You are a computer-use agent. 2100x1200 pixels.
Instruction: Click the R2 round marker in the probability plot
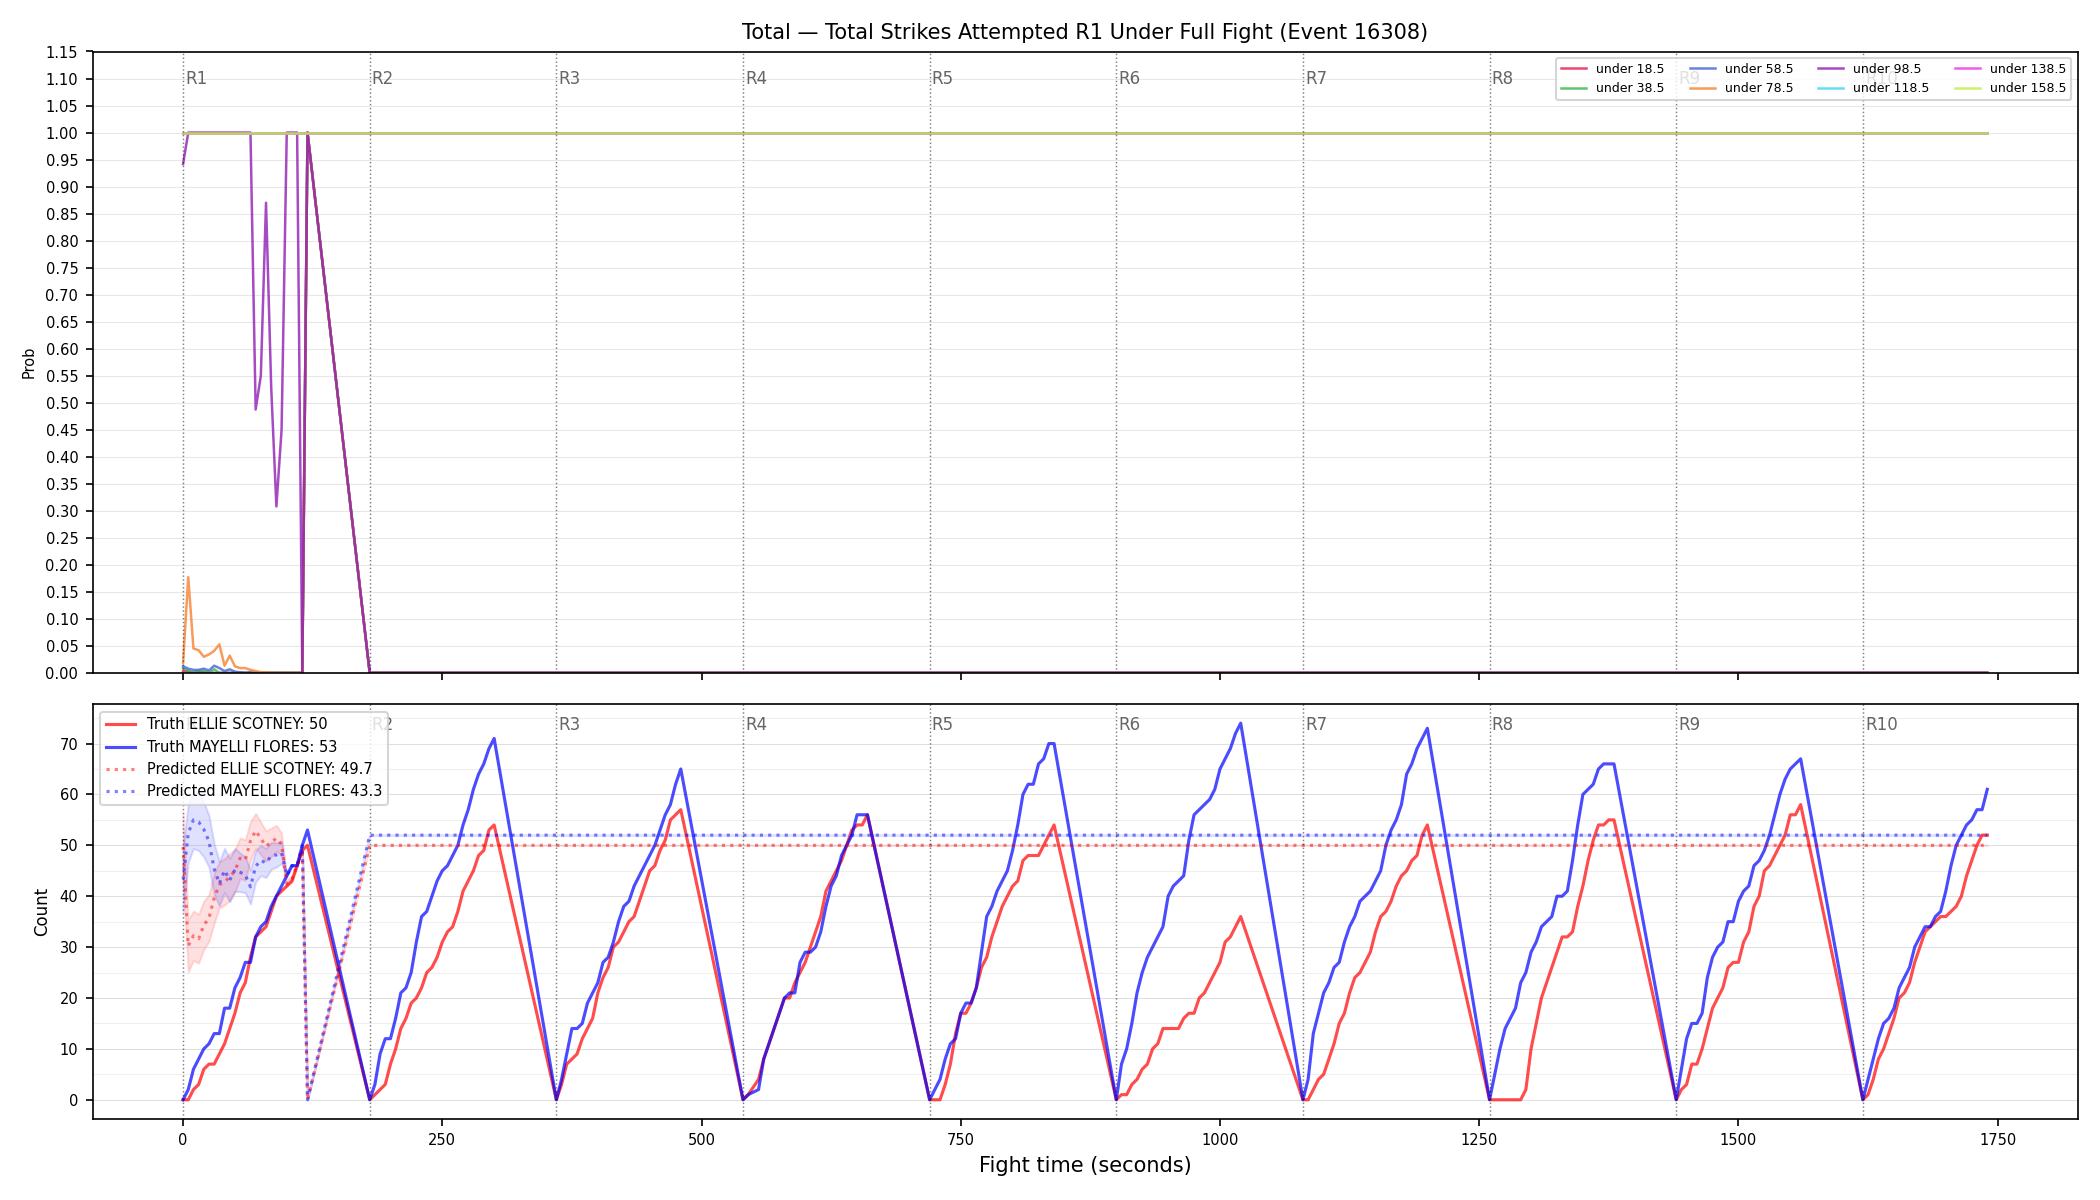382,78
